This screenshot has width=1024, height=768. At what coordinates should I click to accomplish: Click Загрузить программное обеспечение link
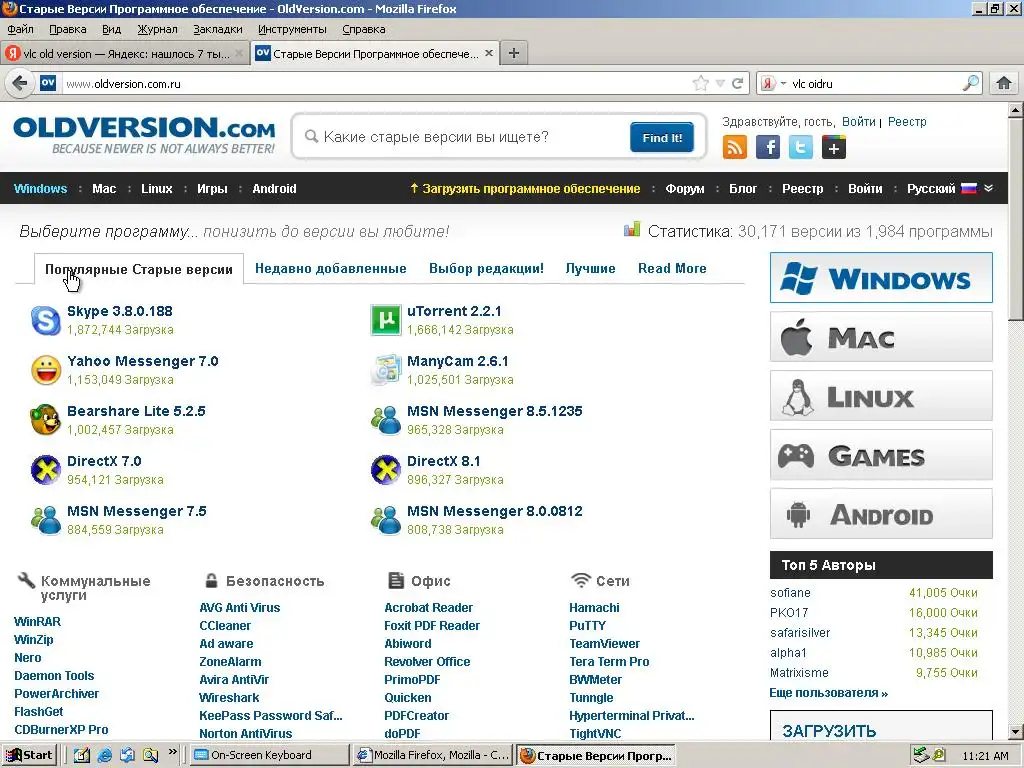pyautogui.click(x=525, y=188)
